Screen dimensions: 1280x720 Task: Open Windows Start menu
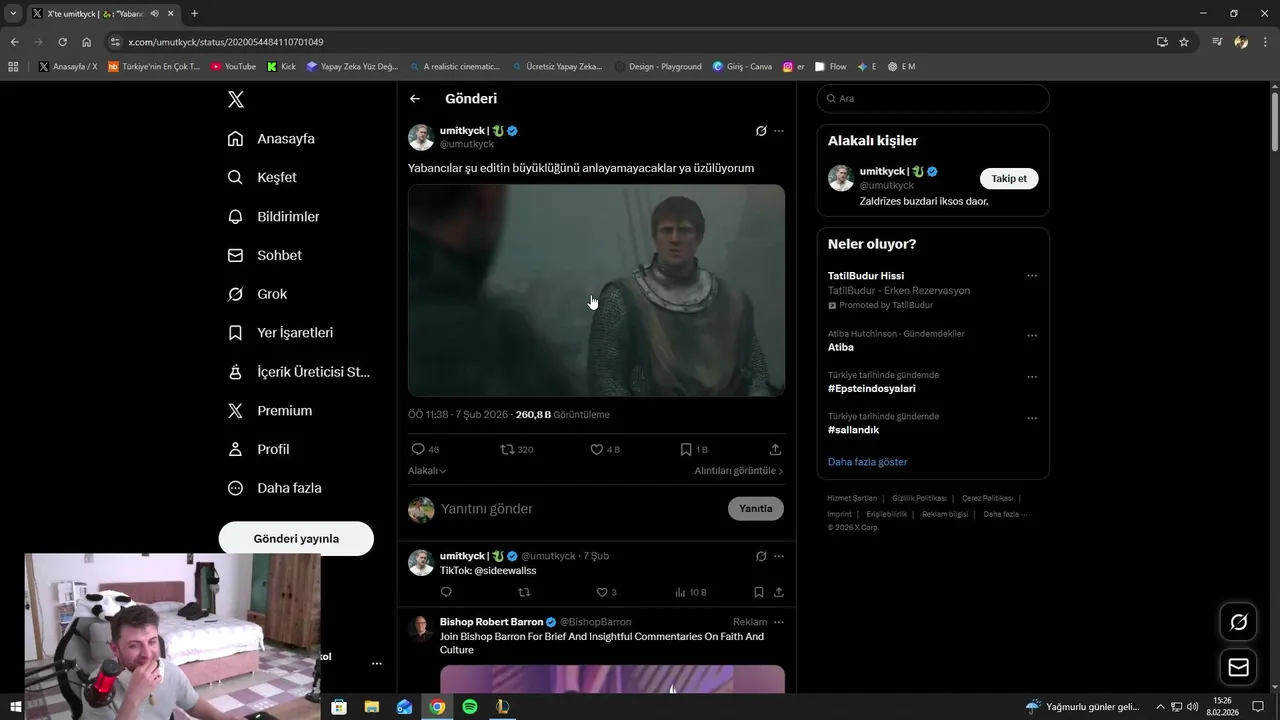16,707
